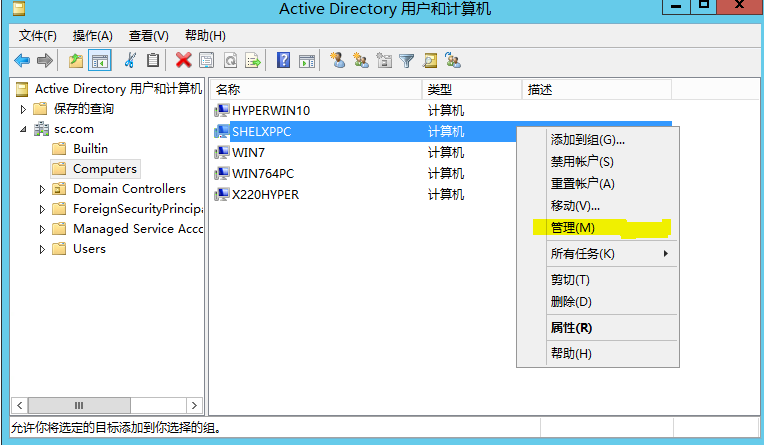
Task: Expand the Managed Service Accounts arrow
Action: point(42,229)
